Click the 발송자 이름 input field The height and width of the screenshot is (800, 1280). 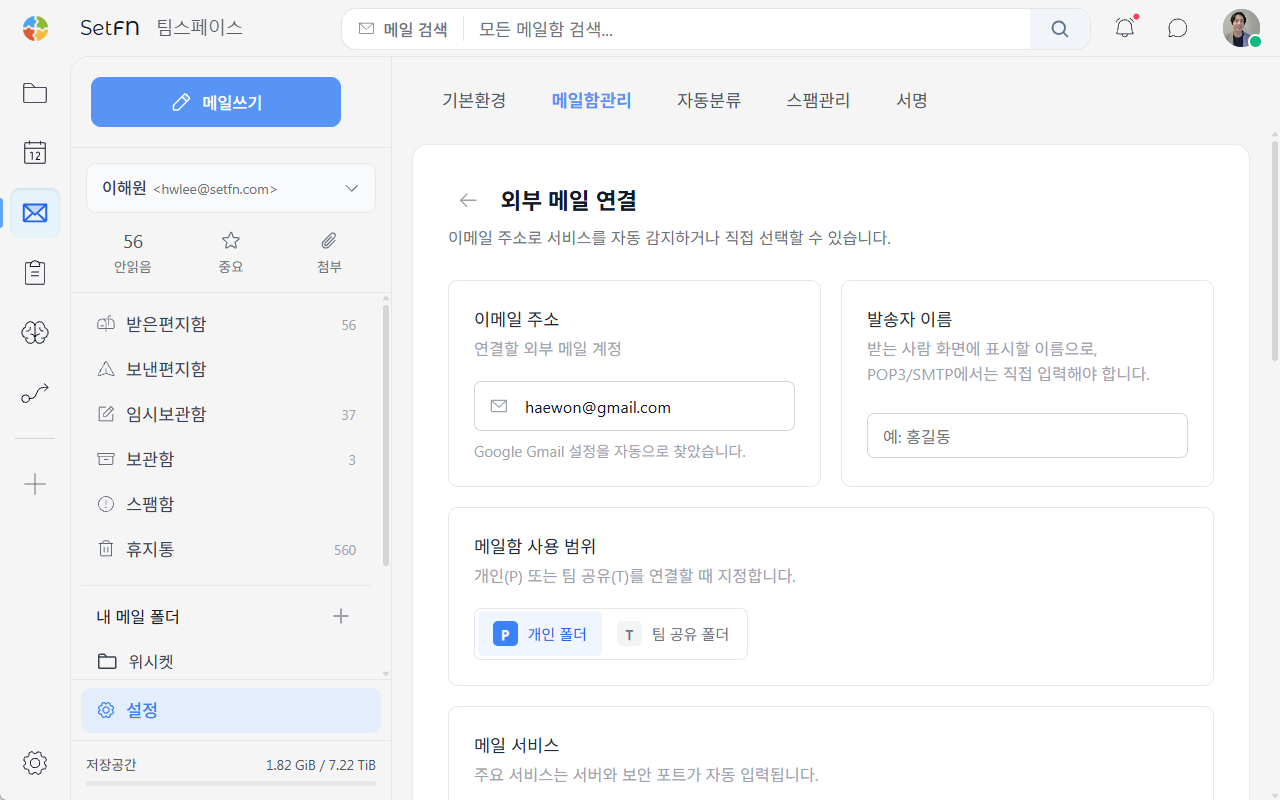[1027, 436]
